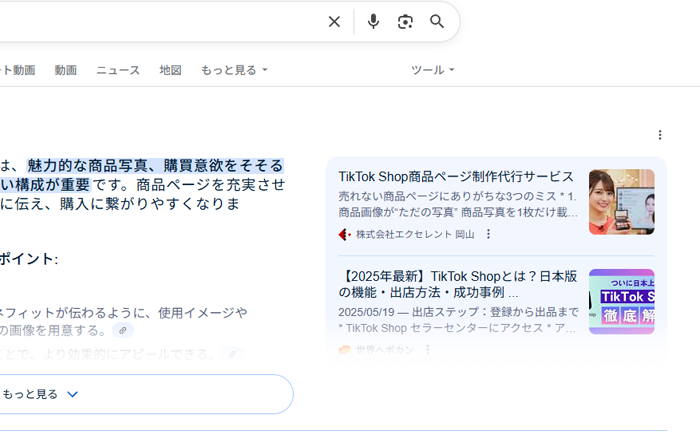Open the red 株式会社エクセレント favicon

point(344,234)
